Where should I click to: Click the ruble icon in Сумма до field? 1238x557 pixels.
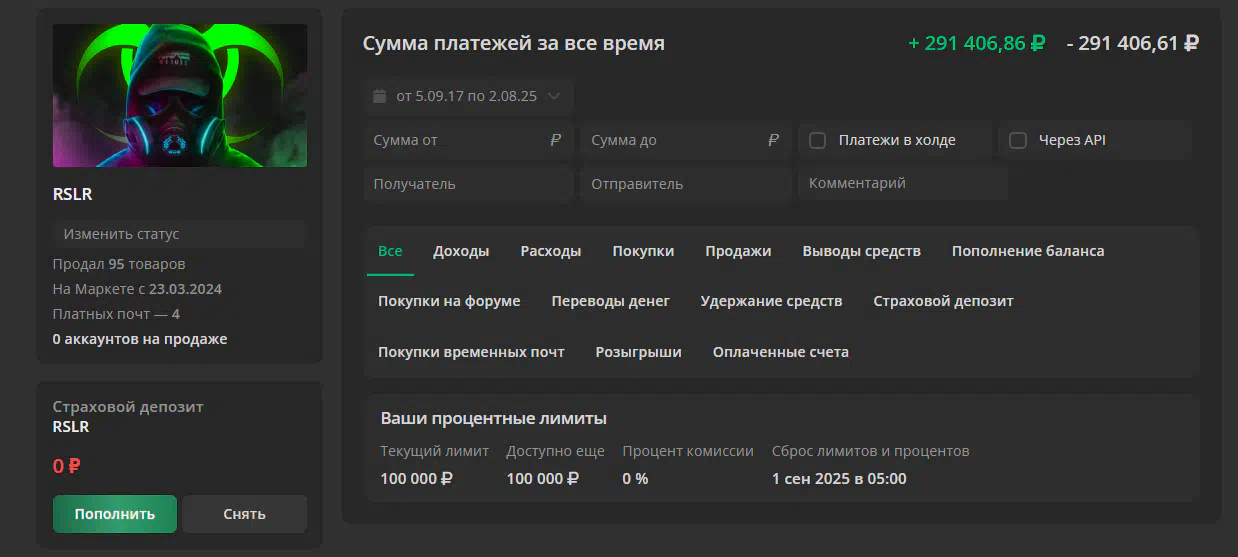coord(773,140)
